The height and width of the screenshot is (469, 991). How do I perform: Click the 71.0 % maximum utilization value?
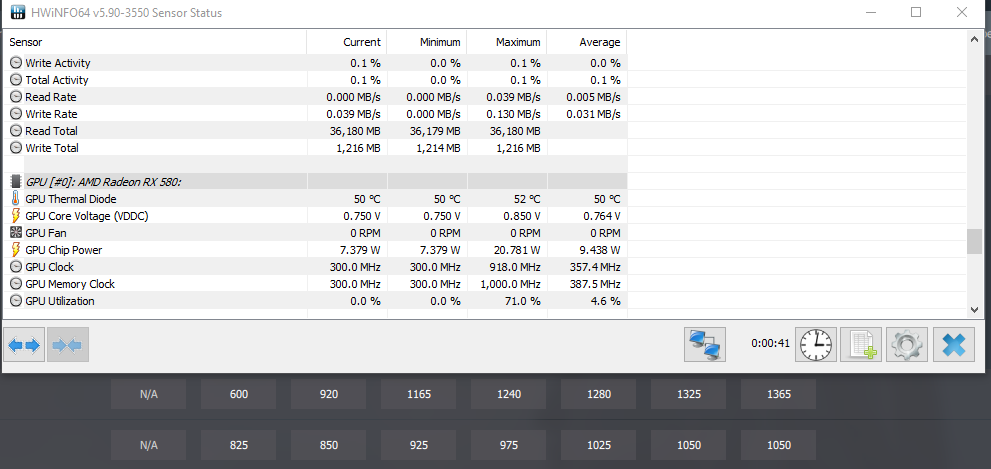[521, 302]
